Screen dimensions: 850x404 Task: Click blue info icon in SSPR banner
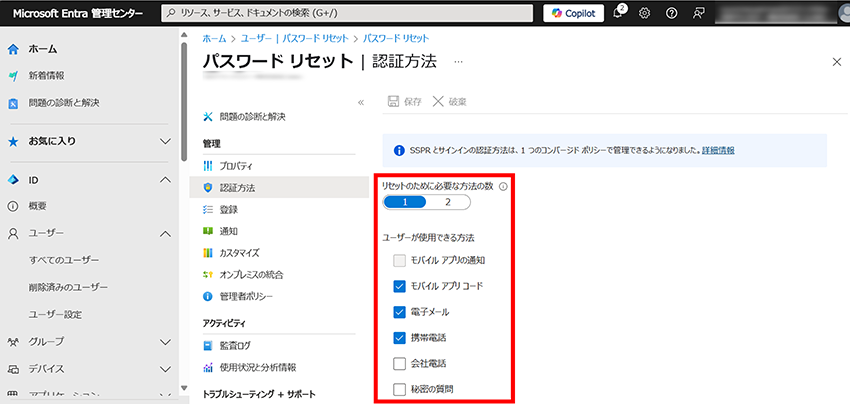pos(398,151)
